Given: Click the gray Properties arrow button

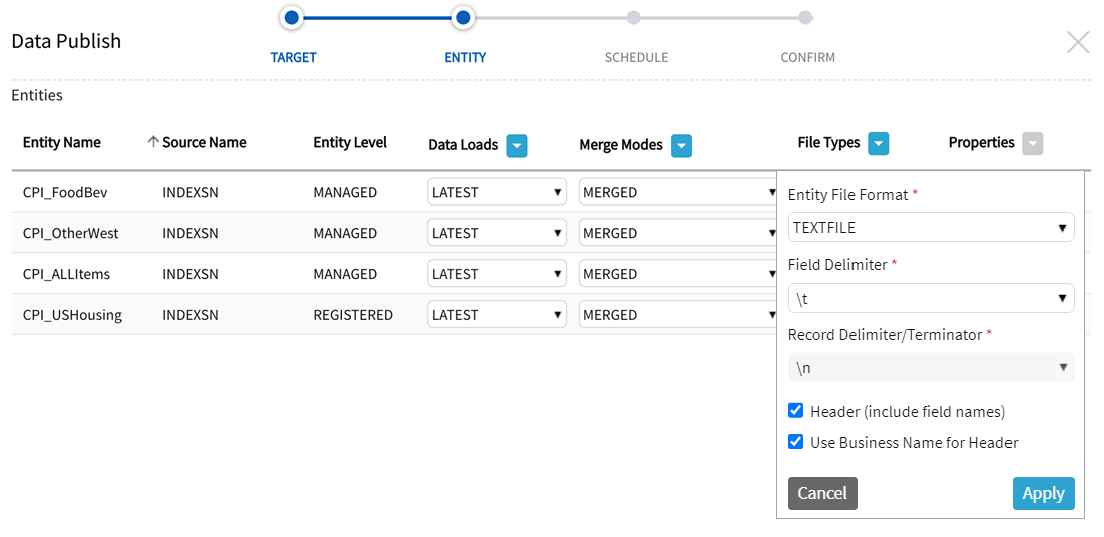Looking at the screenshot, I should [1032, 144].
